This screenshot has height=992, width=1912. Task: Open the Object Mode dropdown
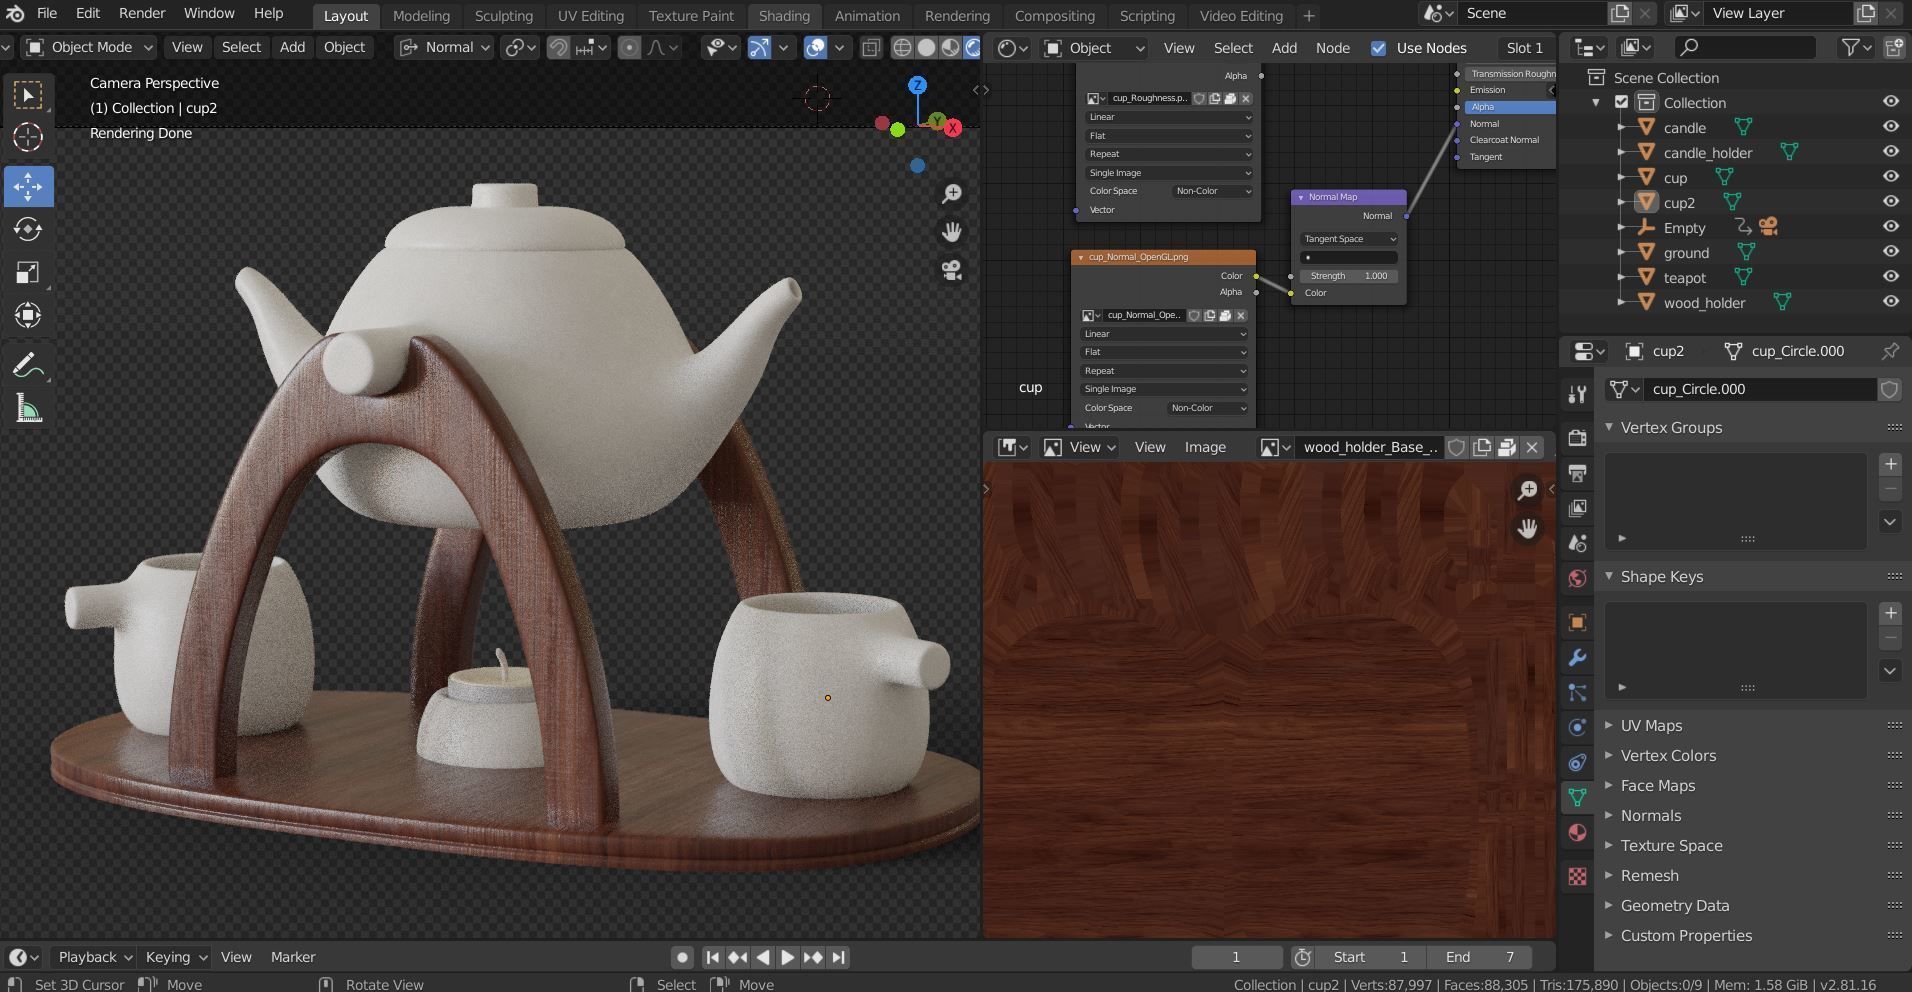(89, 47)
